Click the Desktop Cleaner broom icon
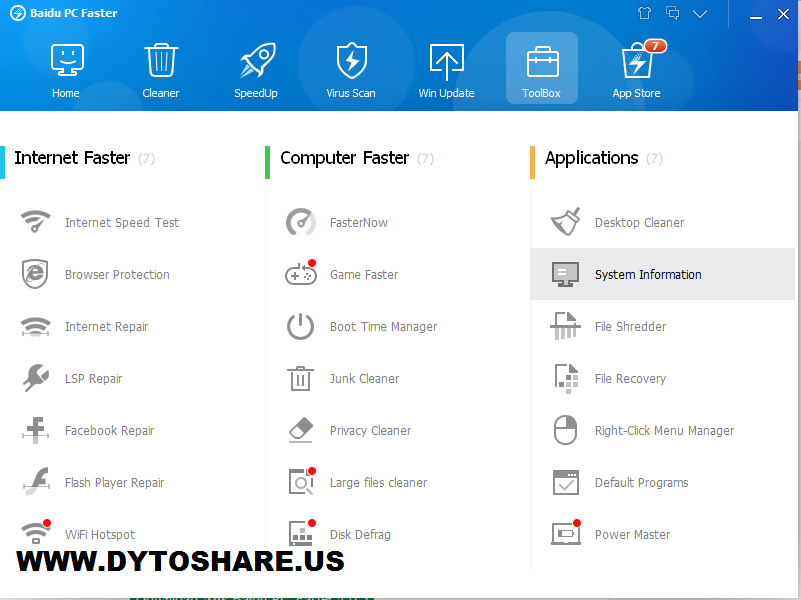The height and width of the screenshot is (600, 801). tap(566, 222)
